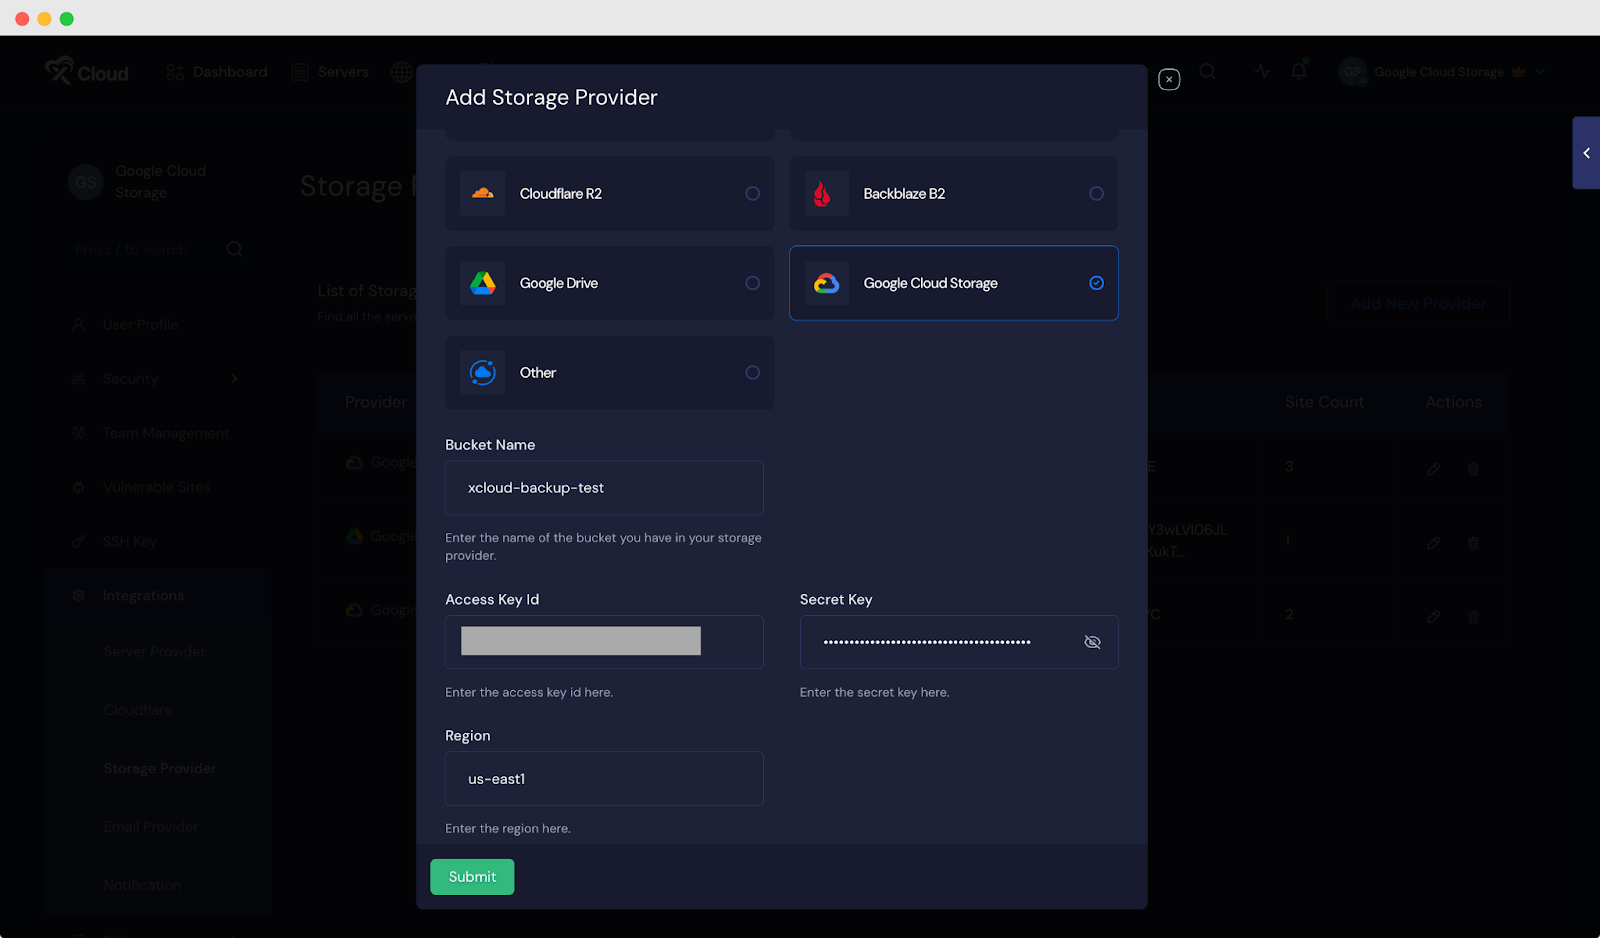Open the Google Cloud Storage account dropdown
The height and width of the screenshot is (938, 1600).
(1440, 71)
